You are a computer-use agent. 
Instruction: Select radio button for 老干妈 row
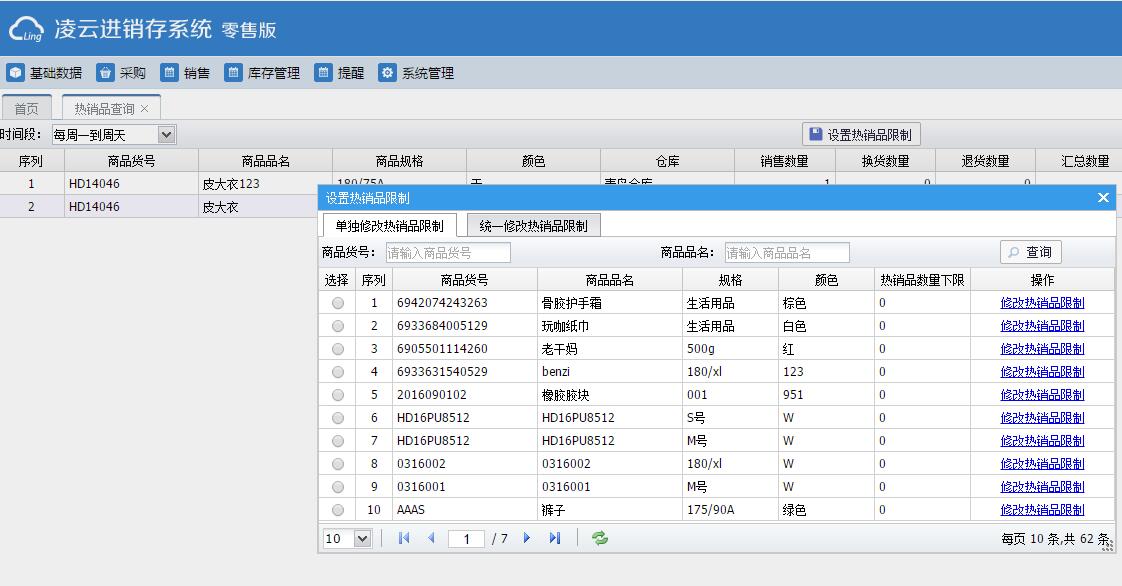[x=338, y=349]
